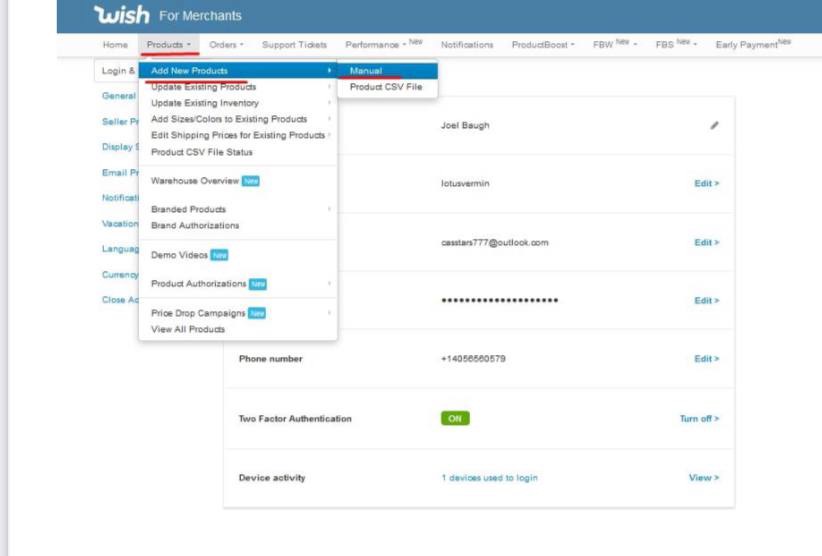Expand the FBS menu
The width and height of the screenshot is (822, 556).
coord(676,44)
